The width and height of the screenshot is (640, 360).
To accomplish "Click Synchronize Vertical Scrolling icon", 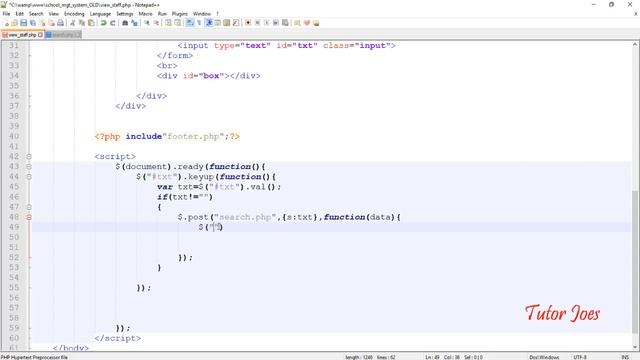I will click(x=168, y=23).
